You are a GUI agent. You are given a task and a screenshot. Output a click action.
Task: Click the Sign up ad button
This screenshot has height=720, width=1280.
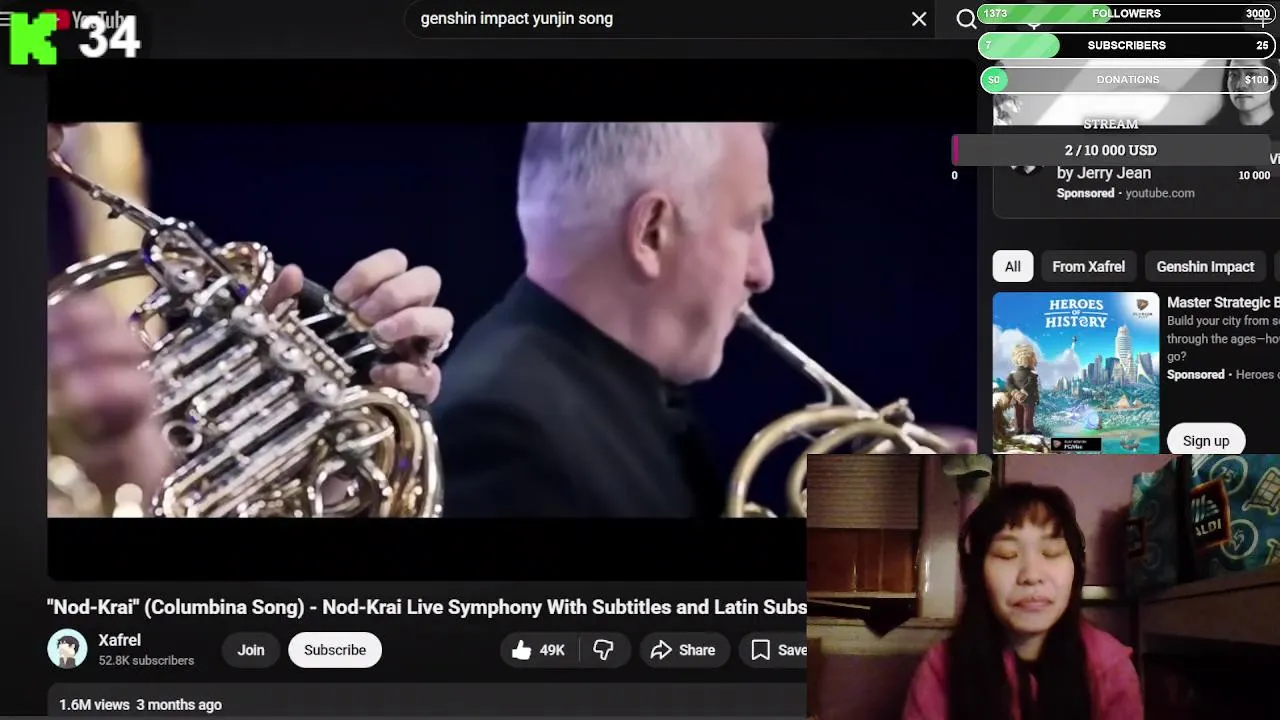tap(1206, 441)
